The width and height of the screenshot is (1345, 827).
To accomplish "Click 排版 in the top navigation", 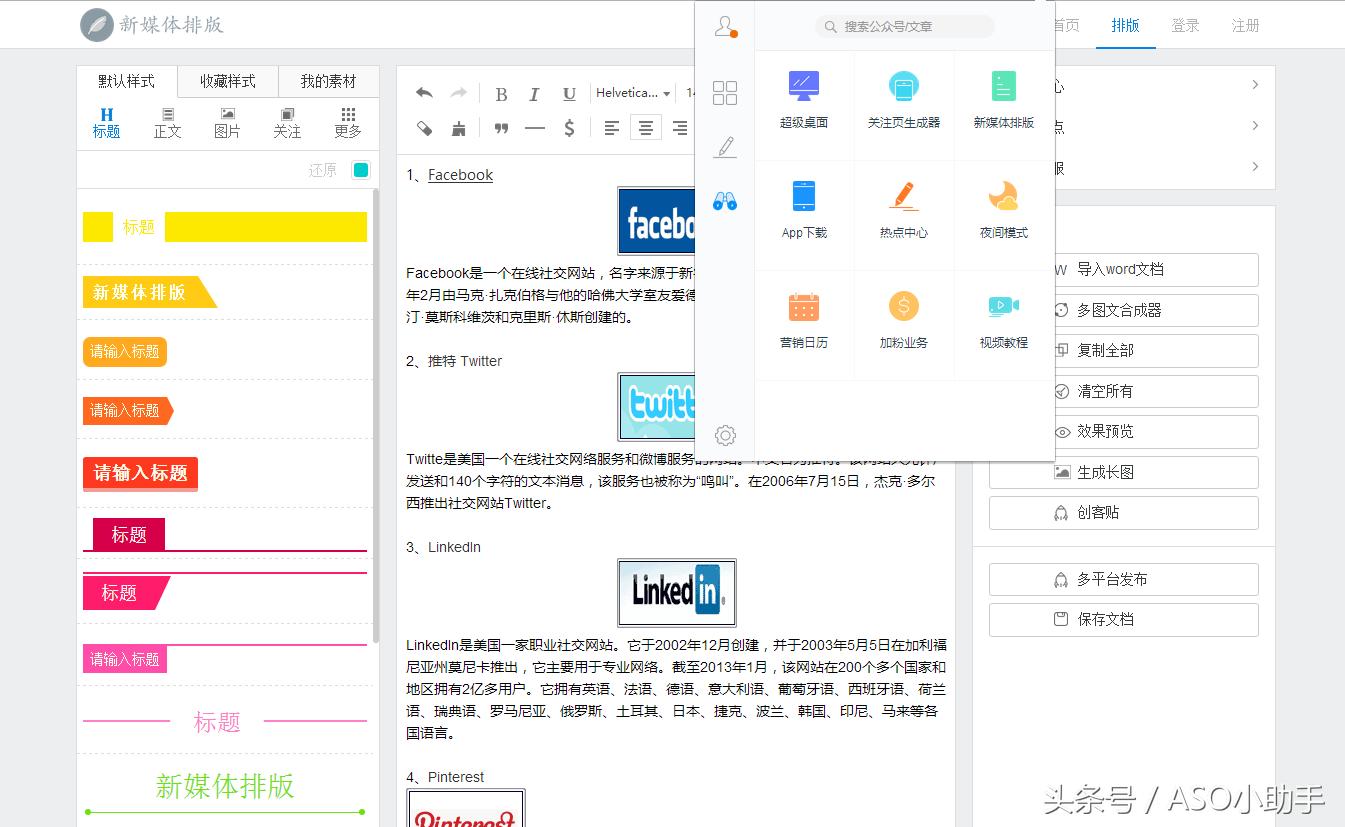I will (x=1125, y=26).
